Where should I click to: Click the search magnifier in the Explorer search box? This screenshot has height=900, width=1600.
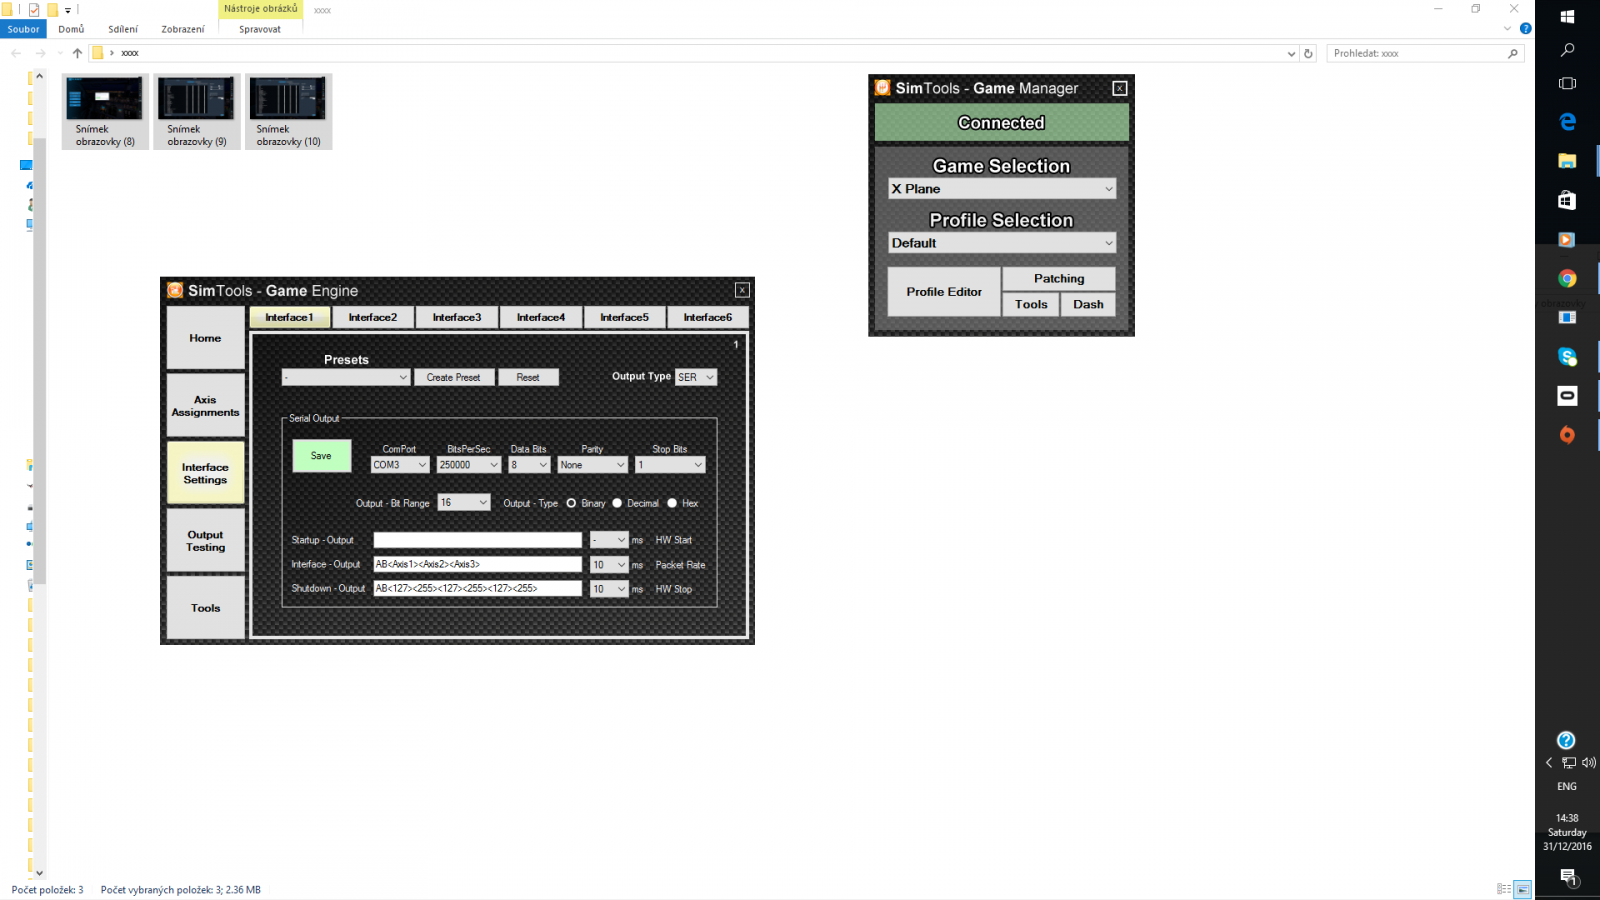pos(1513,53)
